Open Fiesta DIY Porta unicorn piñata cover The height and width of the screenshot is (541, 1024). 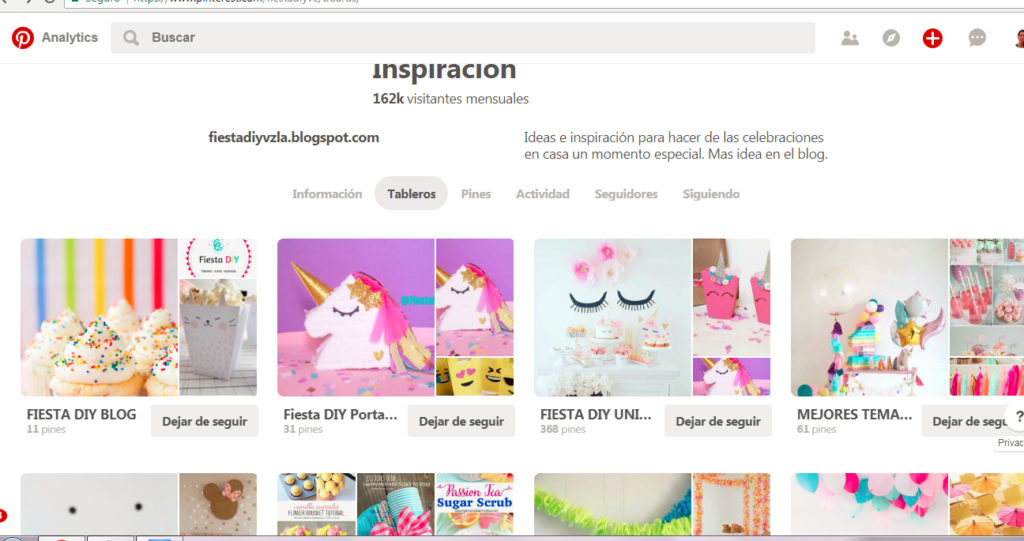(x=356, y=318)
